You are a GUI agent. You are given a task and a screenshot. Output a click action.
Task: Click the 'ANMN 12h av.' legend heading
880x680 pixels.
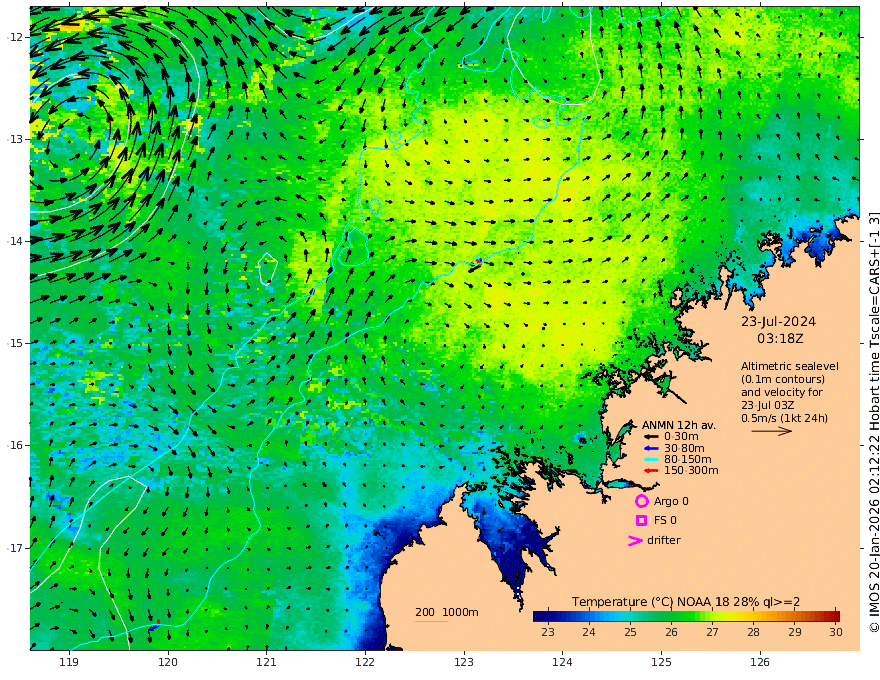679,425
